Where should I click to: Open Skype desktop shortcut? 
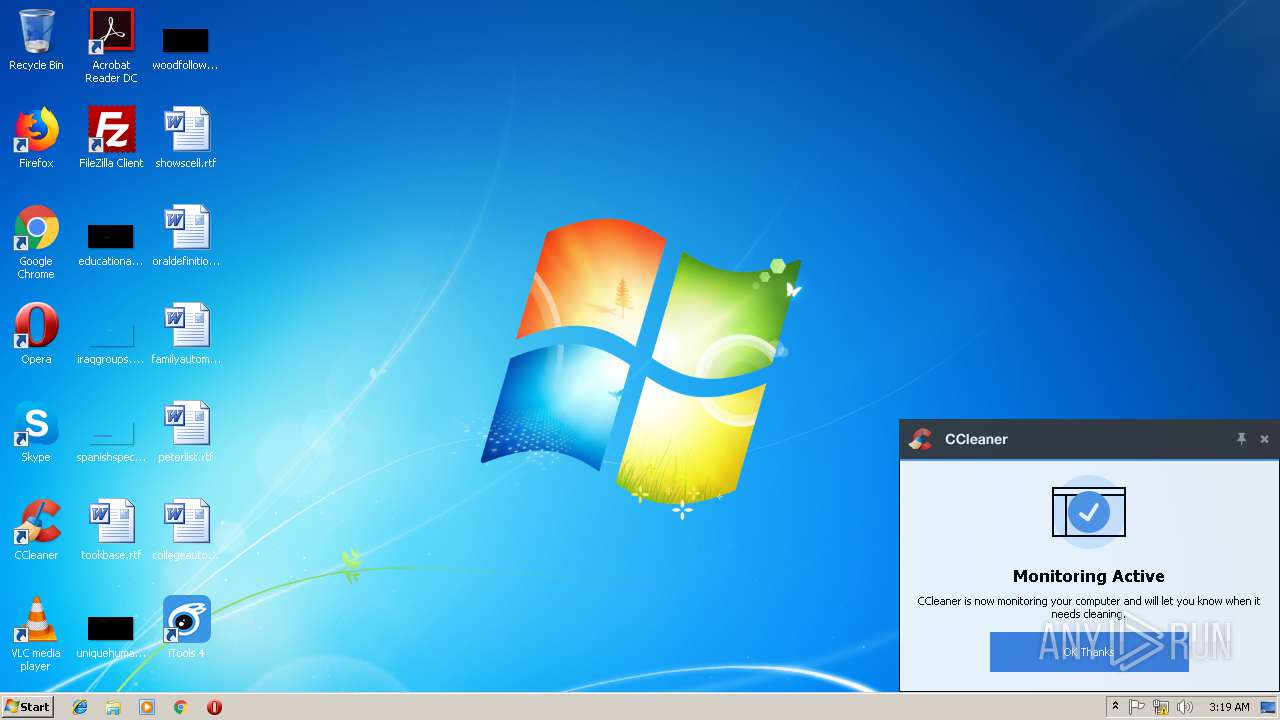[x=36, y=432]
